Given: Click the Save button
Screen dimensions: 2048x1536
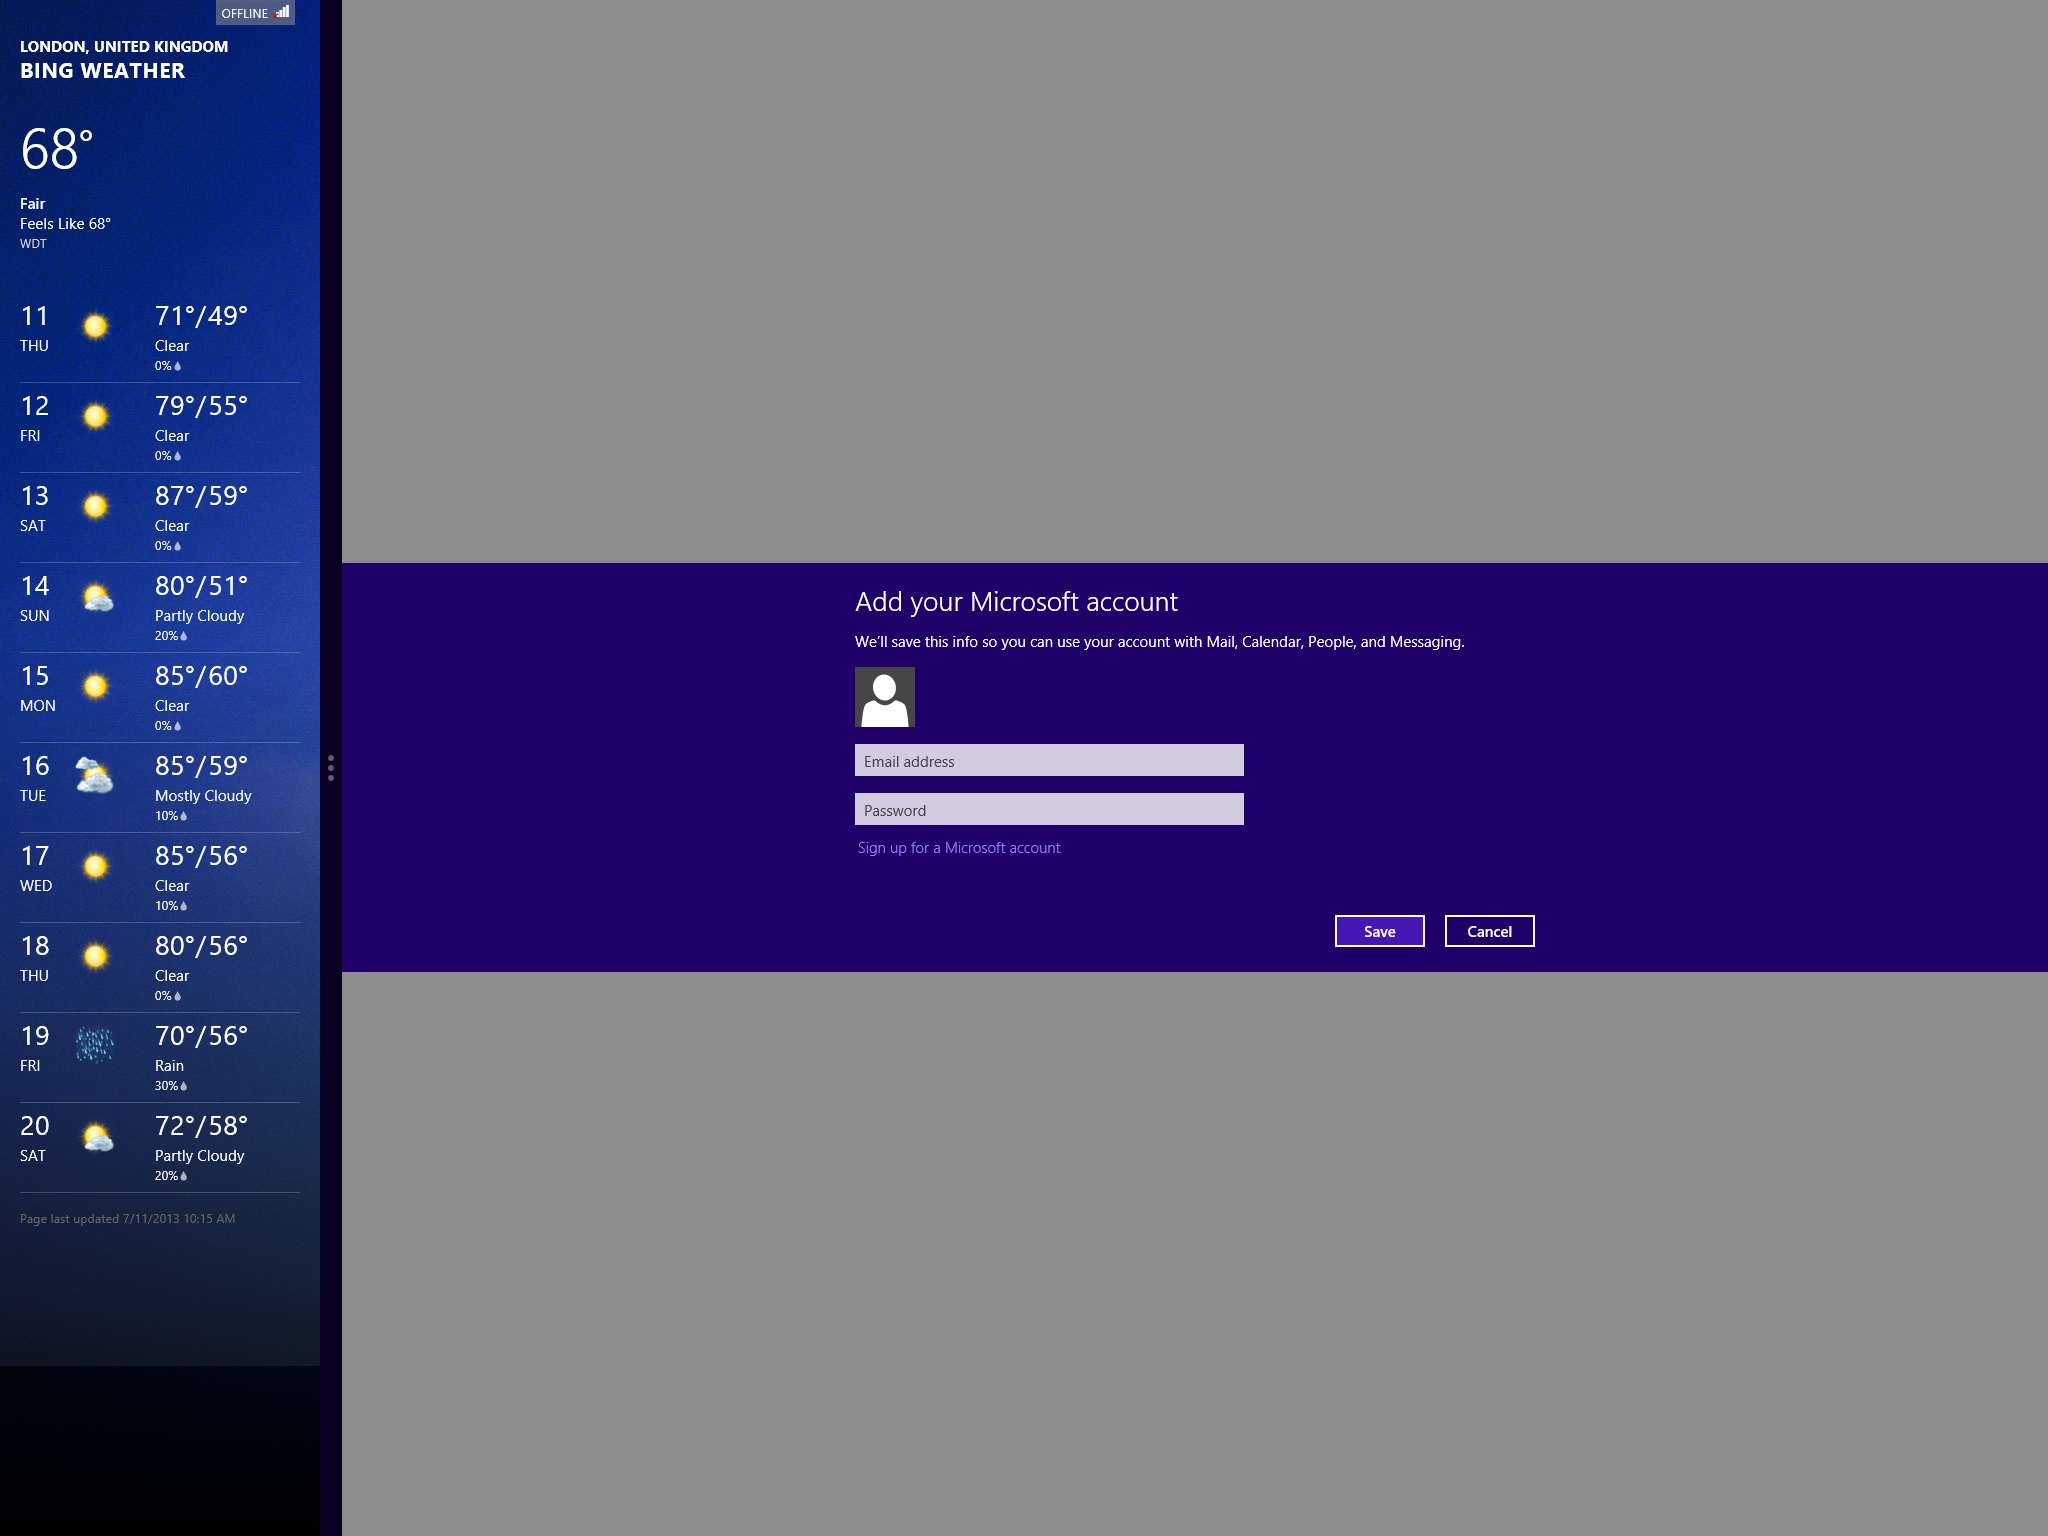Looking at the screenshot, I should [x=1379, y=931].
